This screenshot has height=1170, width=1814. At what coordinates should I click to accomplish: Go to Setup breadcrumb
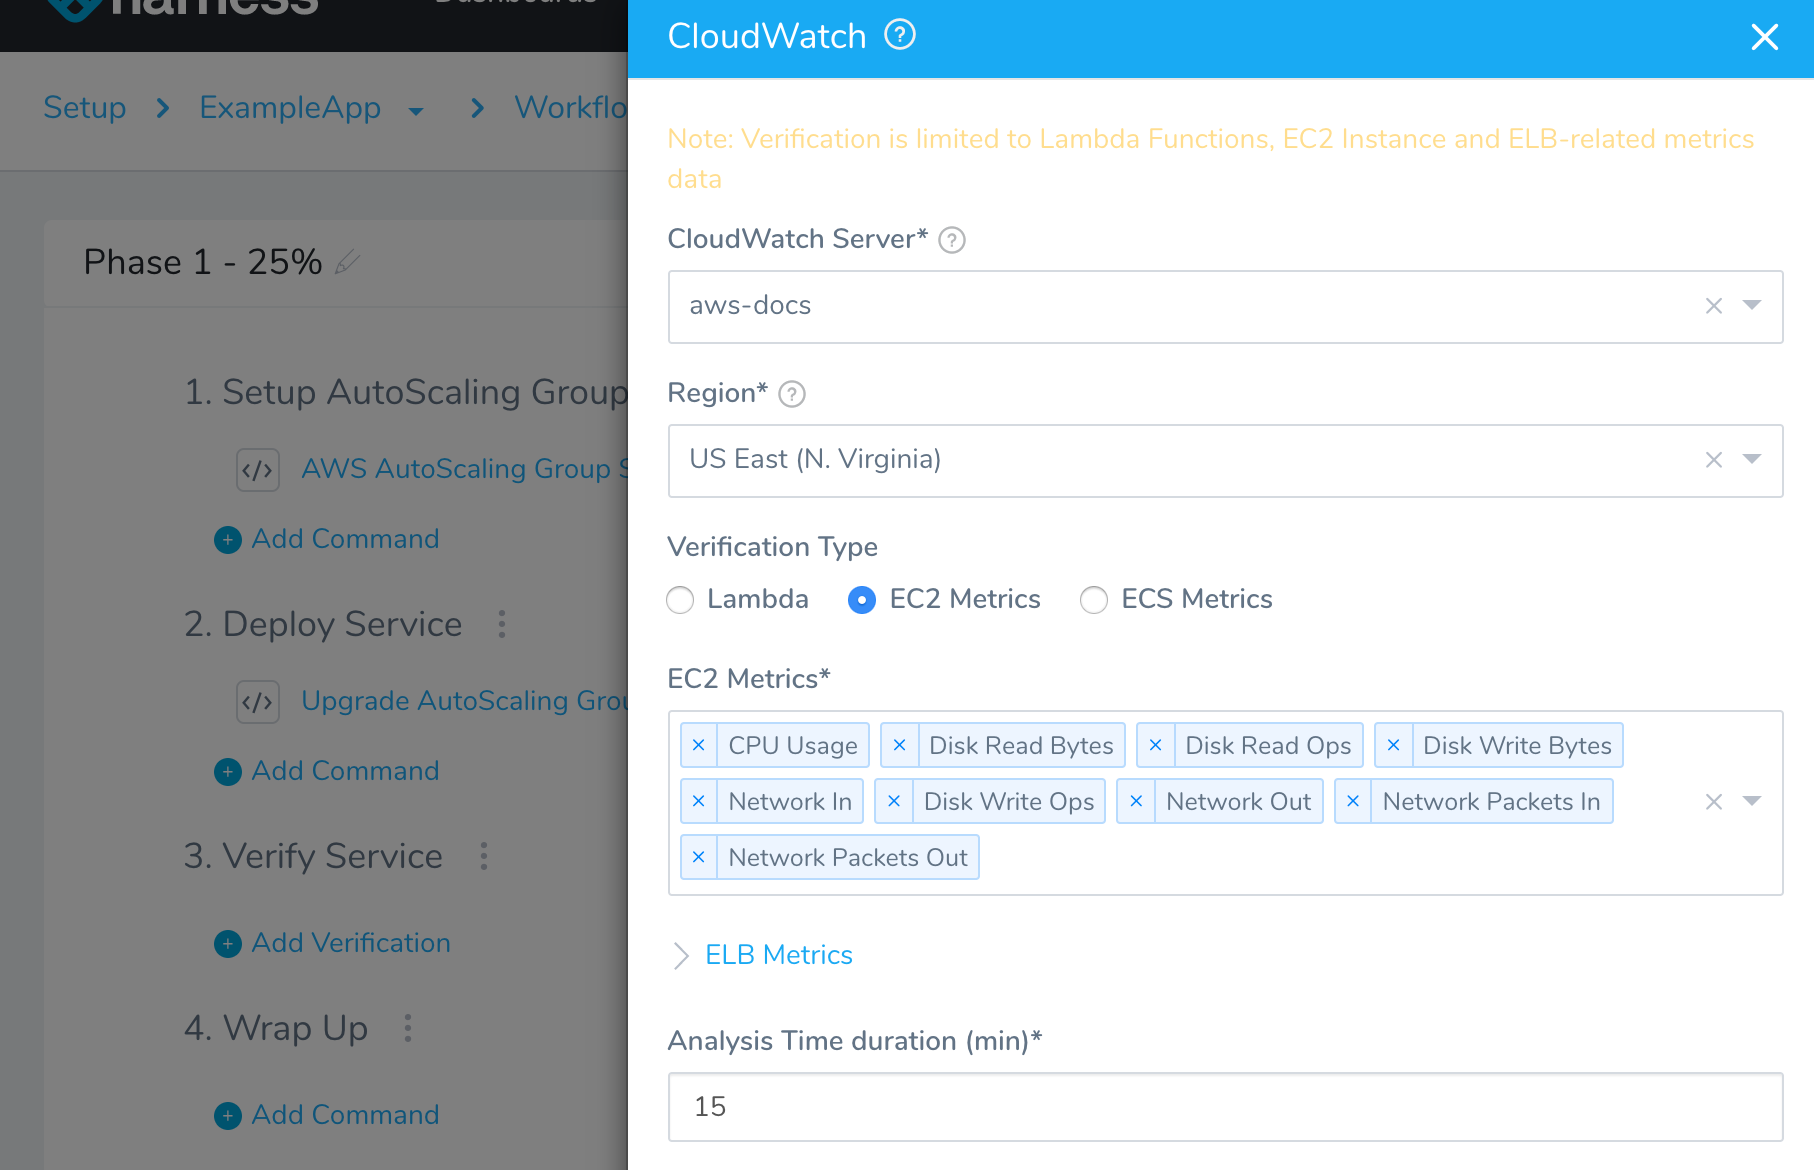85,107
